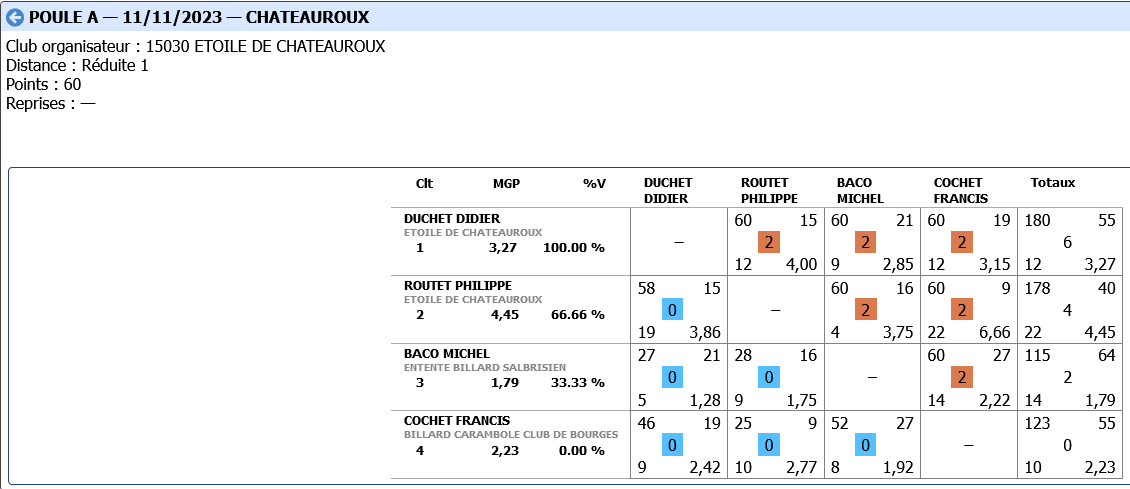Click the Points : 60 line
This screenshot has height=489, width=1130.
coord(43,84)
